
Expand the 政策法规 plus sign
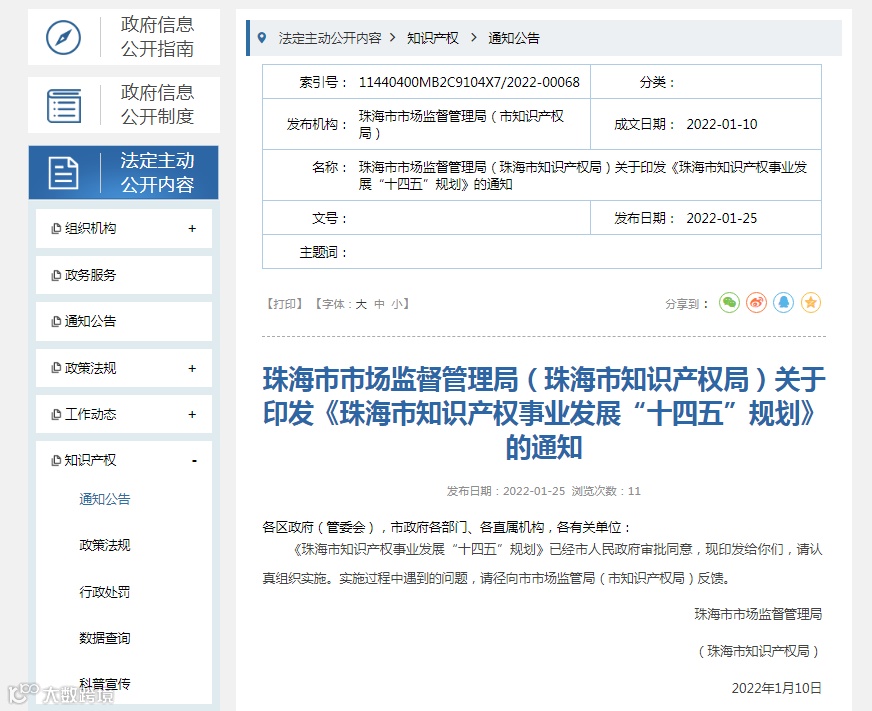click(x=192, y=368)
